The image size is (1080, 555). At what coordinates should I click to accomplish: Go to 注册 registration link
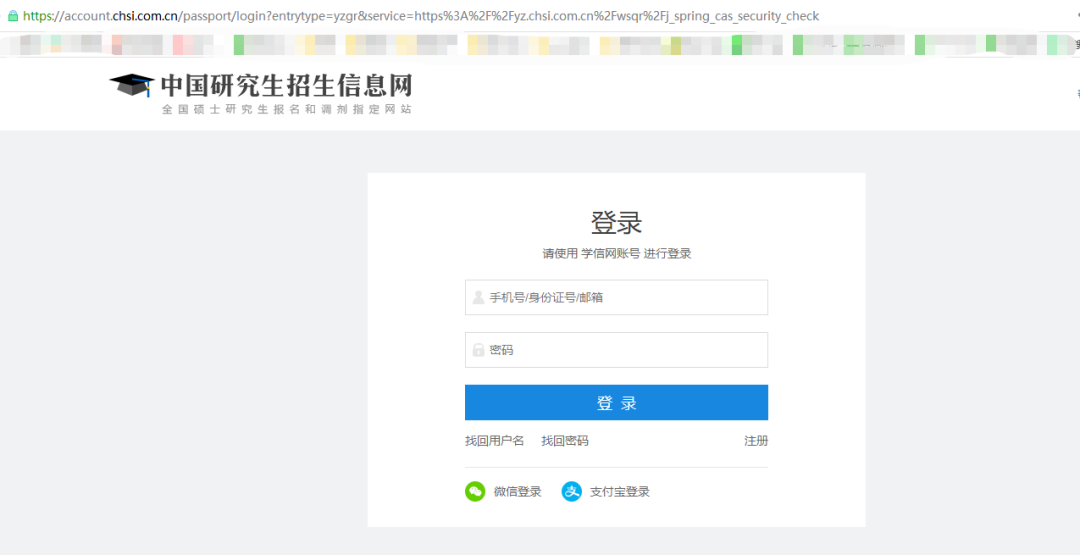click(756, 441)
